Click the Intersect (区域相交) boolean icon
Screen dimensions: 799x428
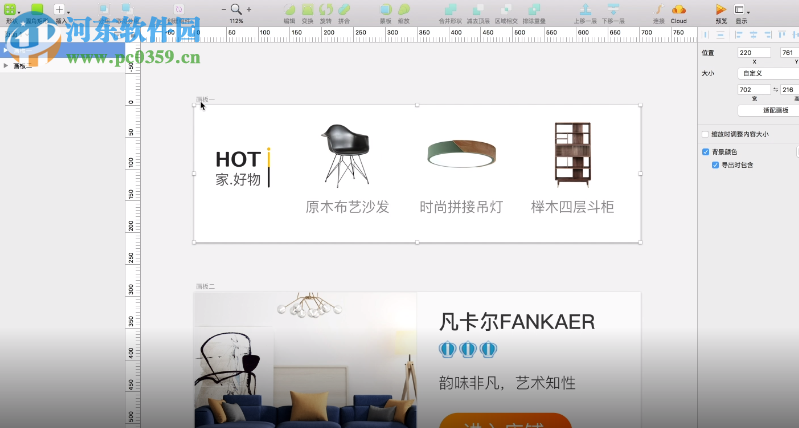point(506,10)
